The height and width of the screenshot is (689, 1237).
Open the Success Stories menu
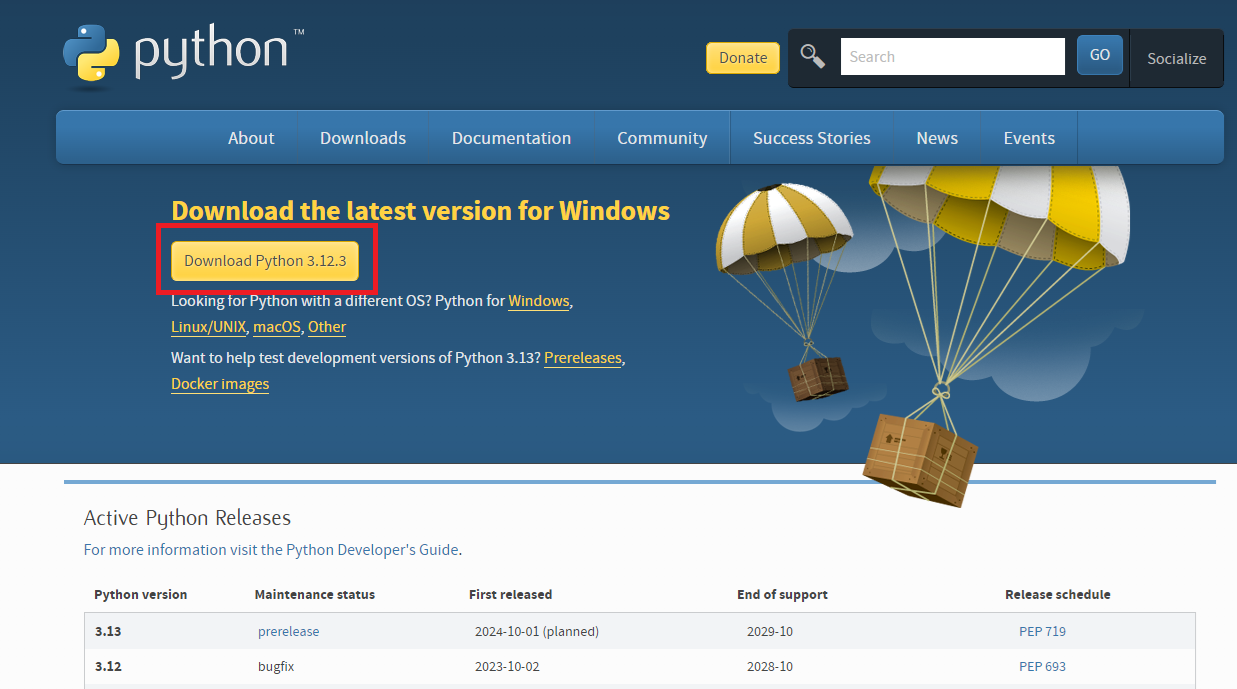coord(812,138)
